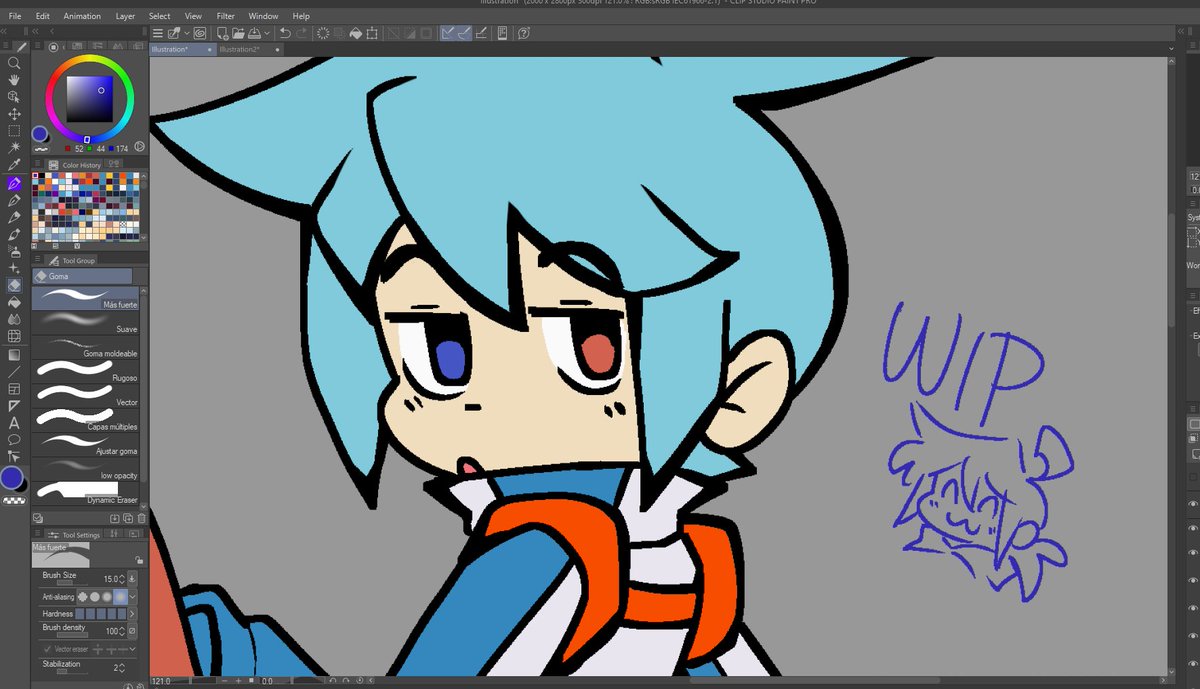Toggle the Vector eraser checkbox

point(48,649)
